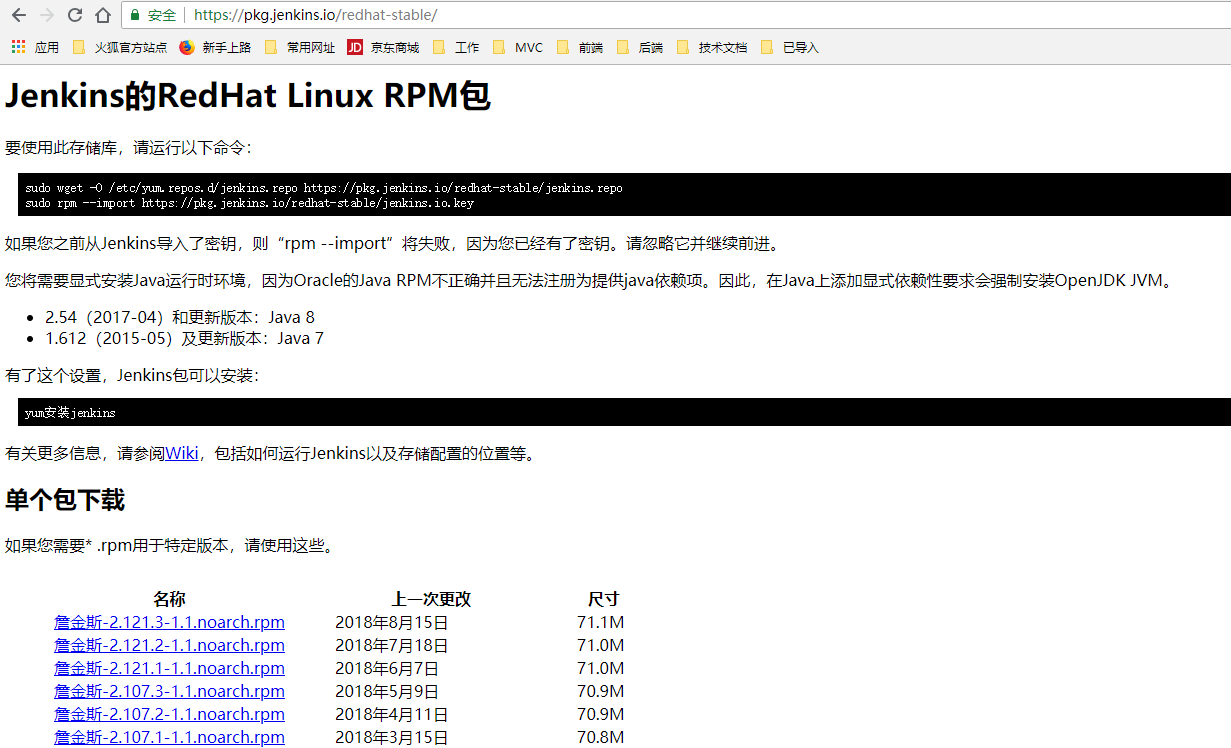Click the 单个包下载 heading

pyautogui.click(x=65, y=500)
